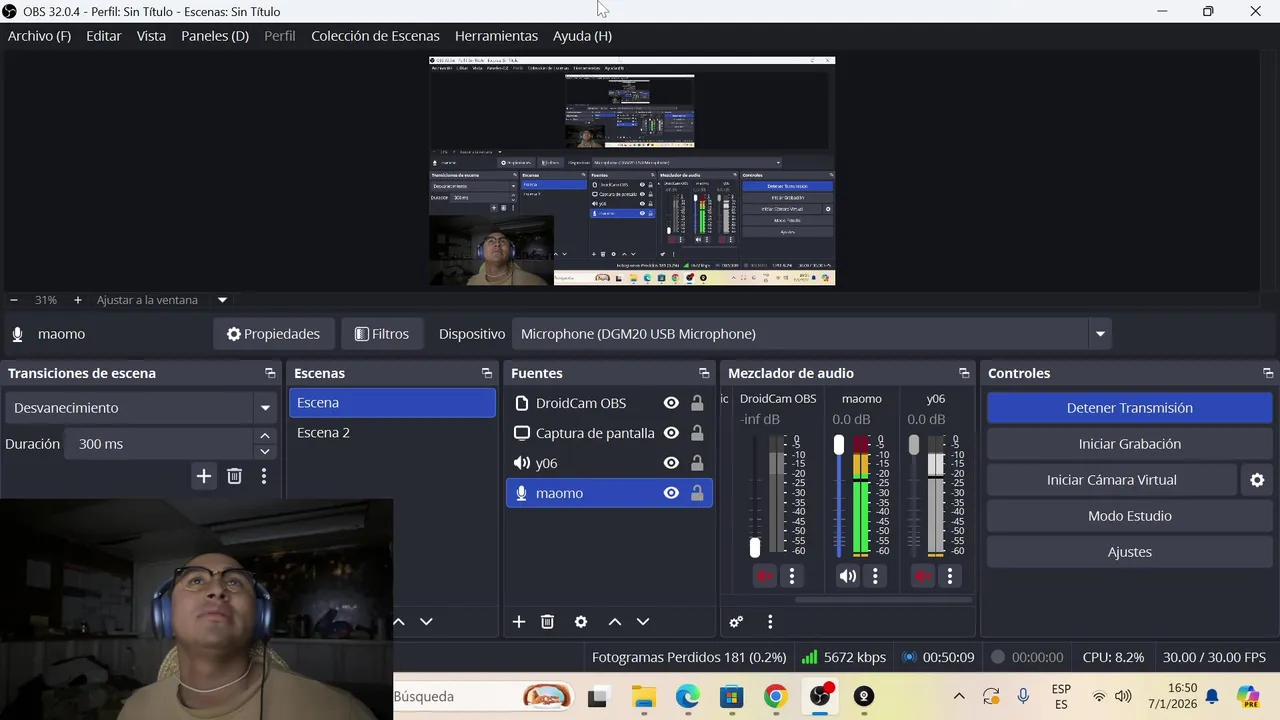Open maomo channel options menu
1280x720 pixels.
tap(875, 576)
